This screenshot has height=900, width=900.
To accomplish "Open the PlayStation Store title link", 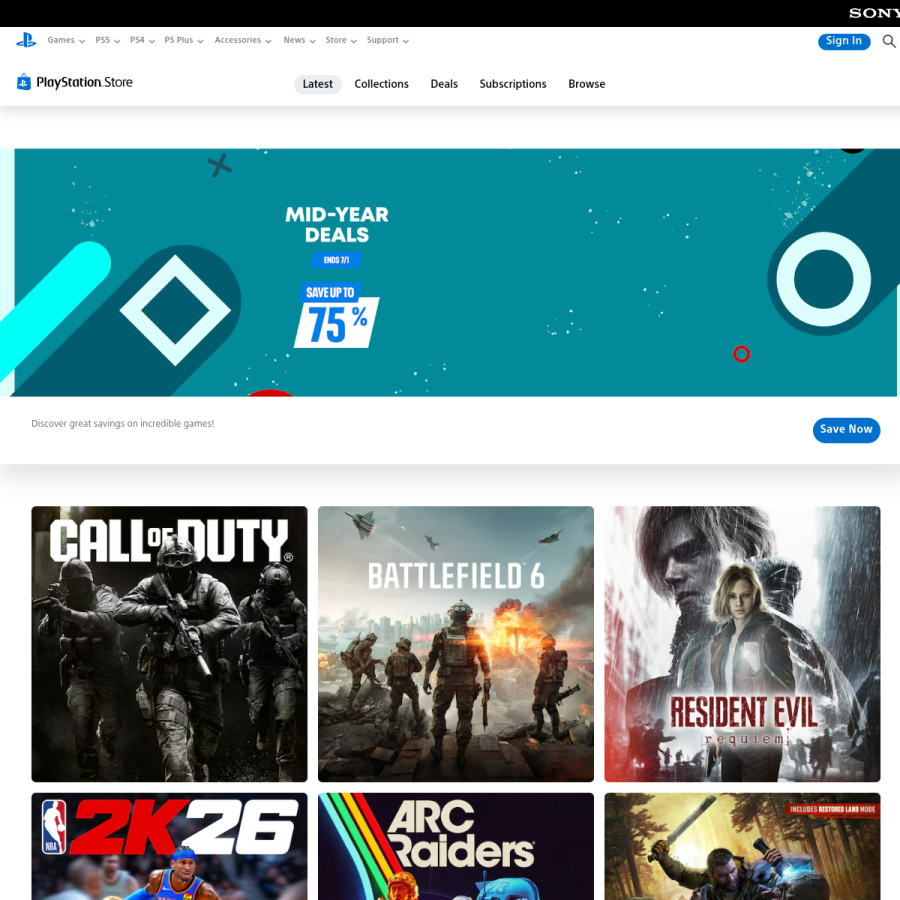I will coord(84,83).
